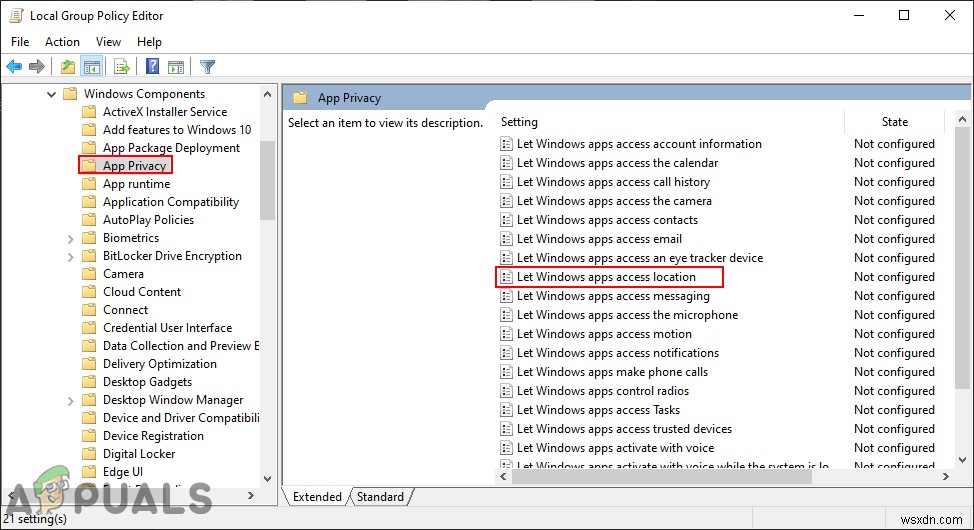Click settings list horizontal scroll right arrow
Screen dimensions: 974x530
(945, 477)
